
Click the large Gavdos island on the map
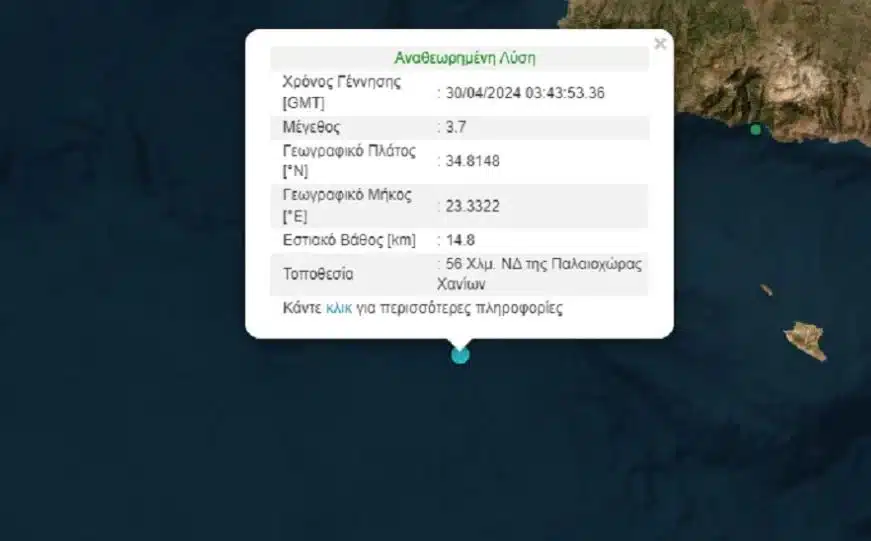806,341
